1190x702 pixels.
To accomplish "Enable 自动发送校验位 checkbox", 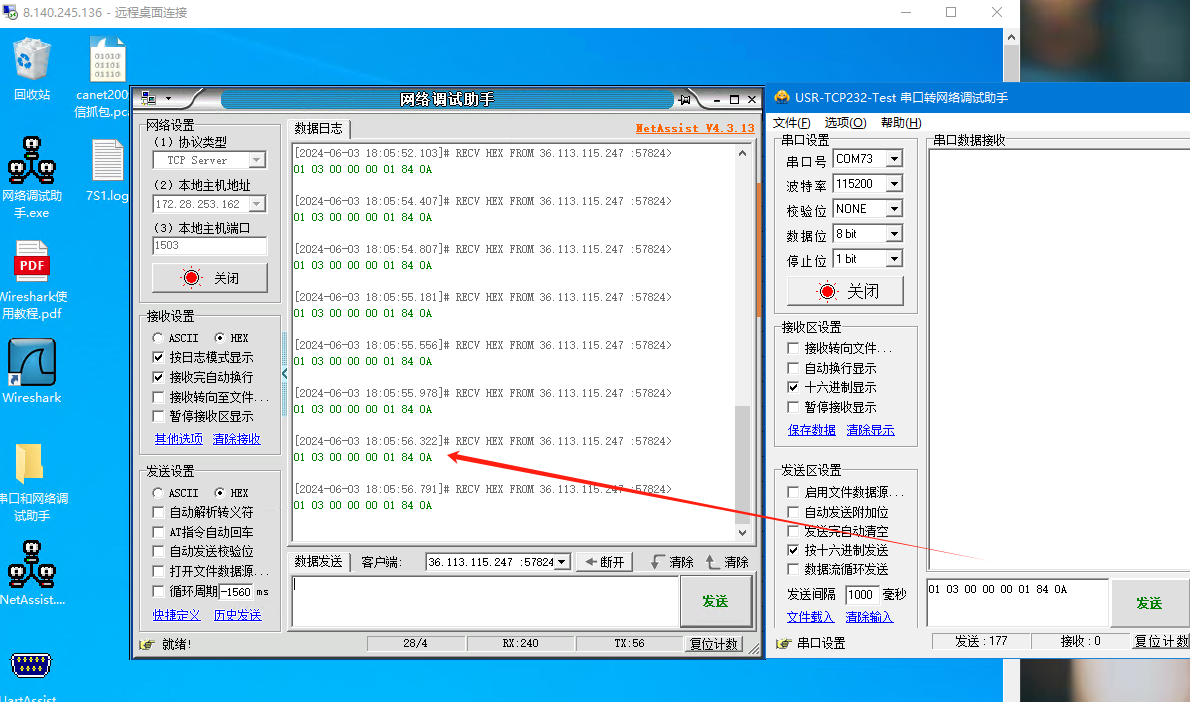I will [x=158, y=551].
